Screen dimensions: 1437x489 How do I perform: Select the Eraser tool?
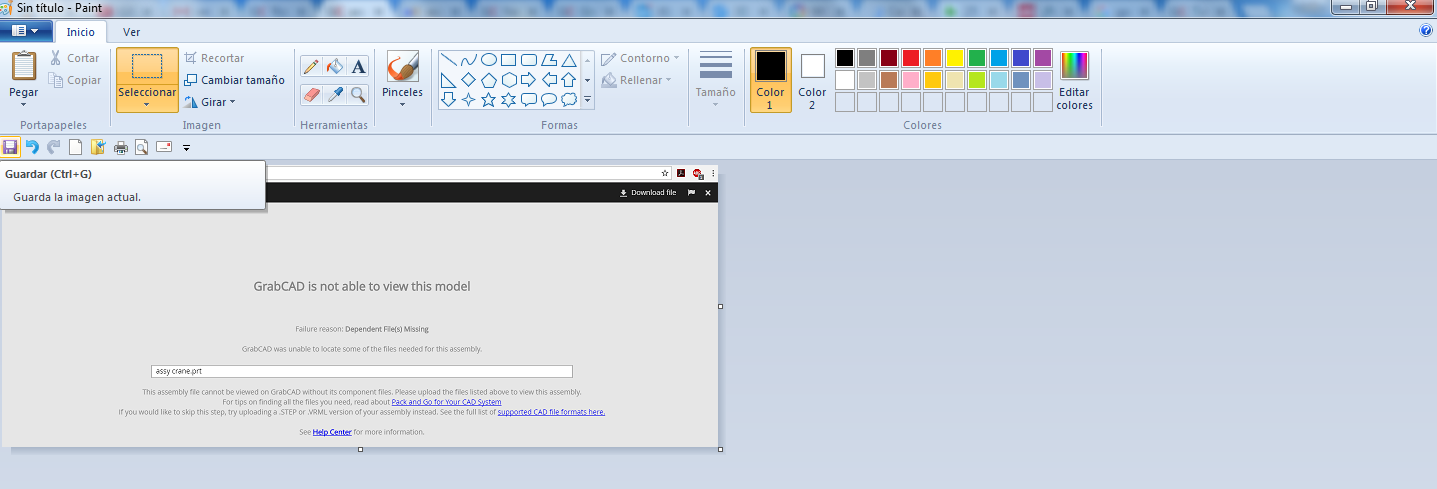pos(311,94)
